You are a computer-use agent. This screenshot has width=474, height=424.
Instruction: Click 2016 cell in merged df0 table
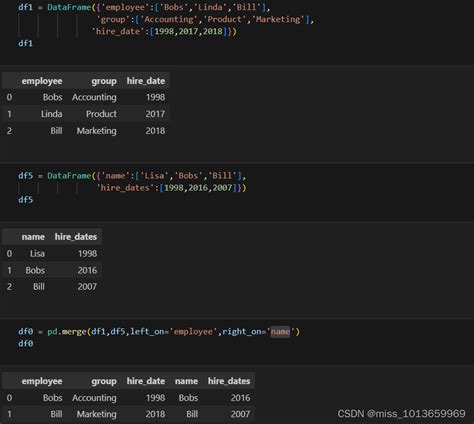click(x=241, y=398)
